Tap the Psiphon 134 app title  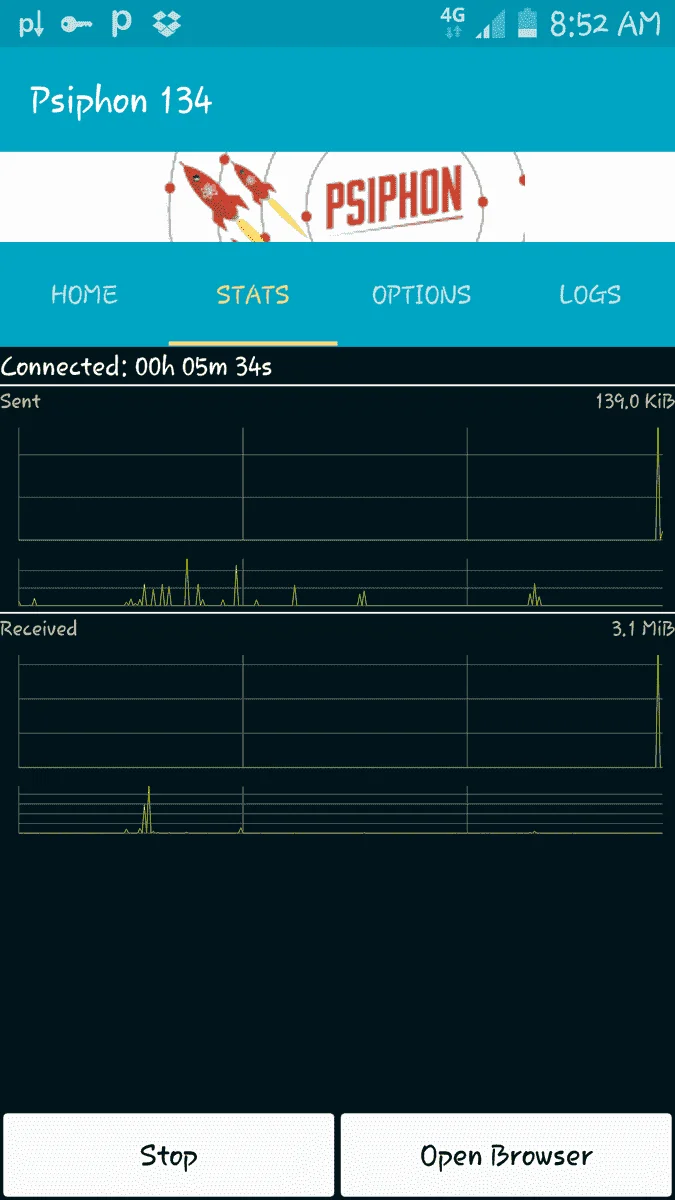point(121,100)
